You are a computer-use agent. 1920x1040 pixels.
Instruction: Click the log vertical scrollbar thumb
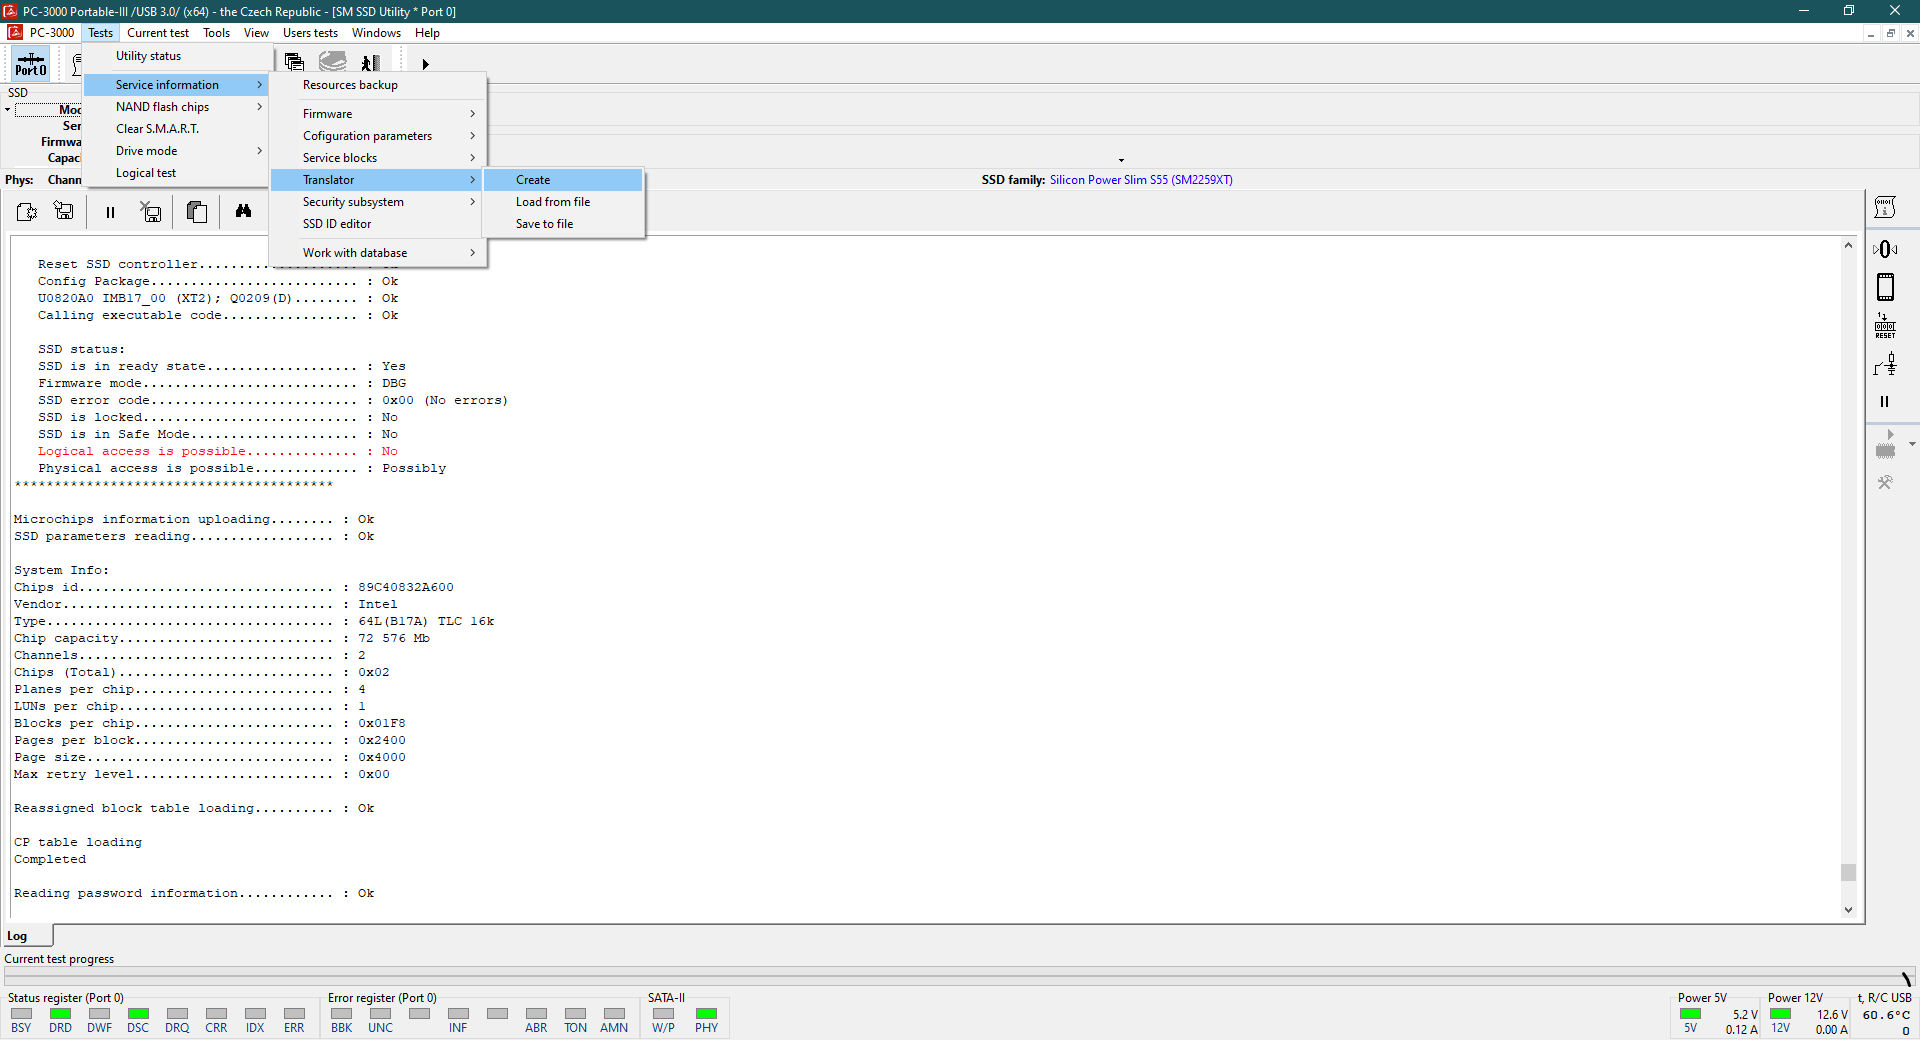coord(1848,872)
